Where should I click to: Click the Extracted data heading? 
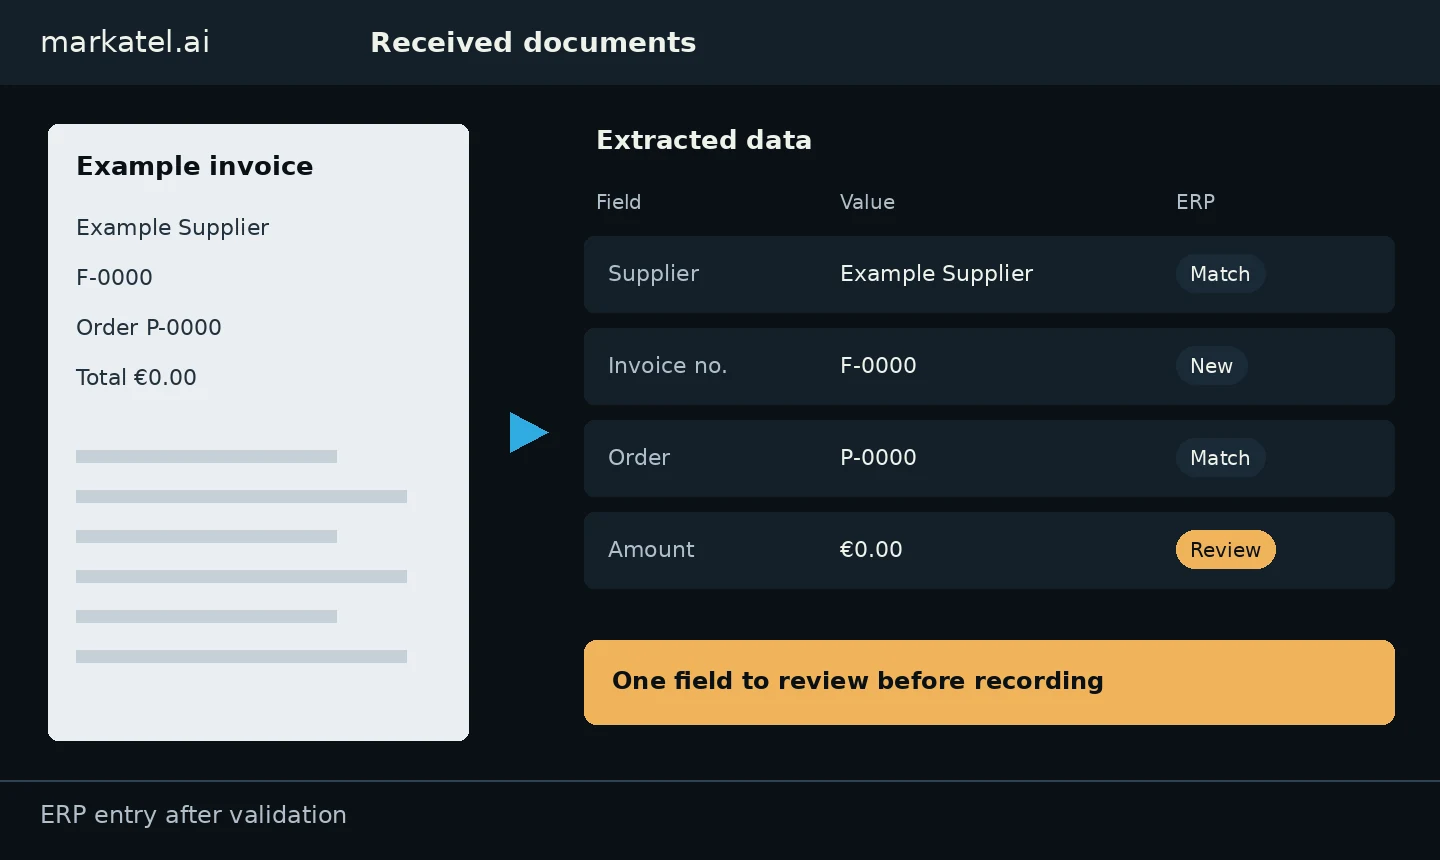tap(704, 140)
